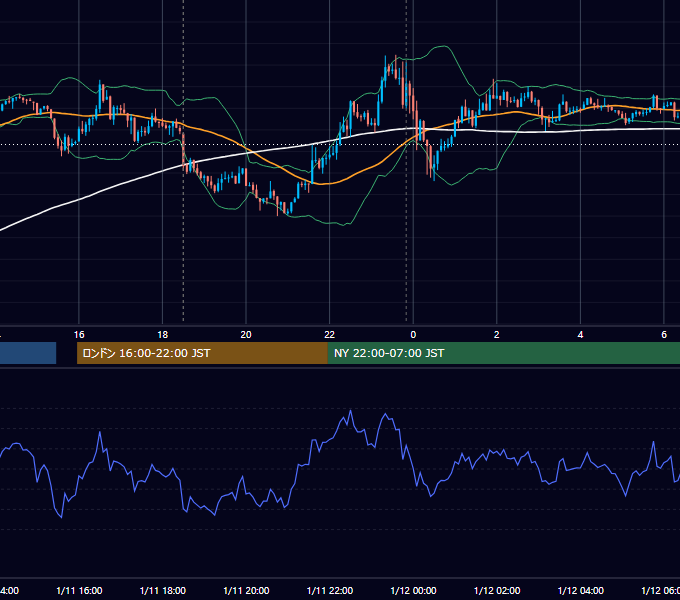Click the blue session bar before London
680x600 pixels.
tap(28, 353)
